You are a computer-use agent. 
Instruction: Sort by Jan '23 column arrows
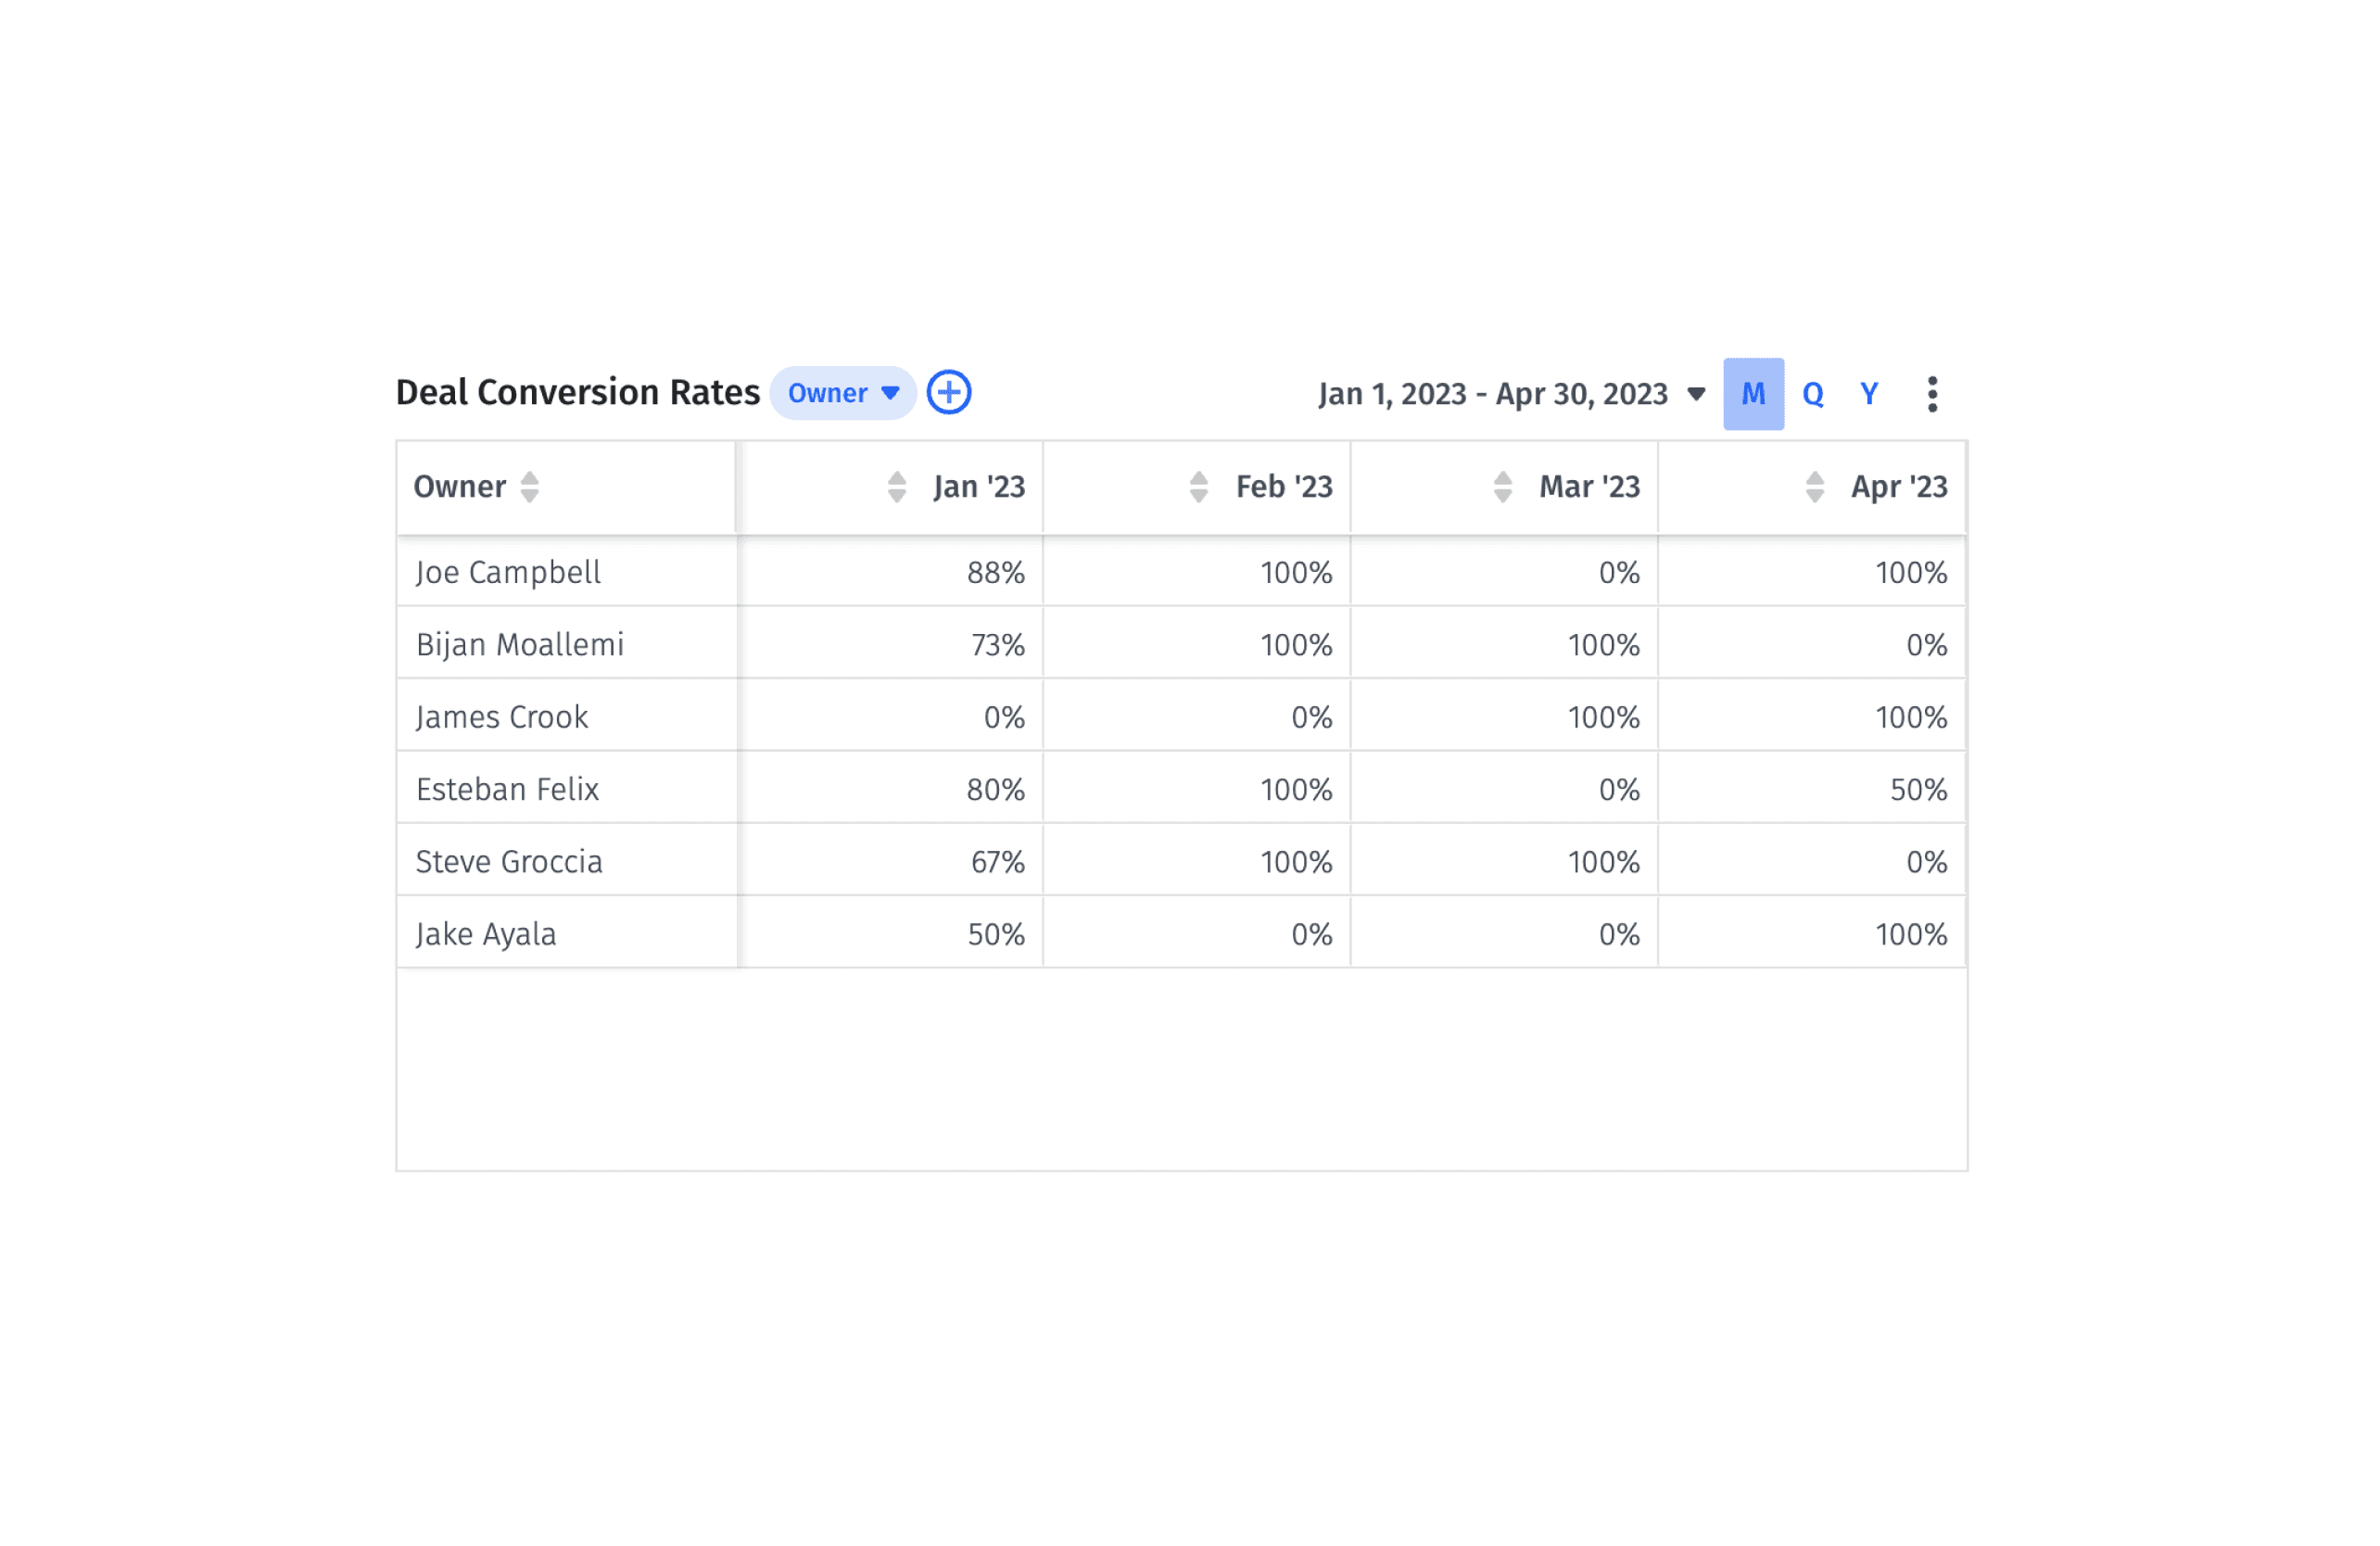point(896,487)
